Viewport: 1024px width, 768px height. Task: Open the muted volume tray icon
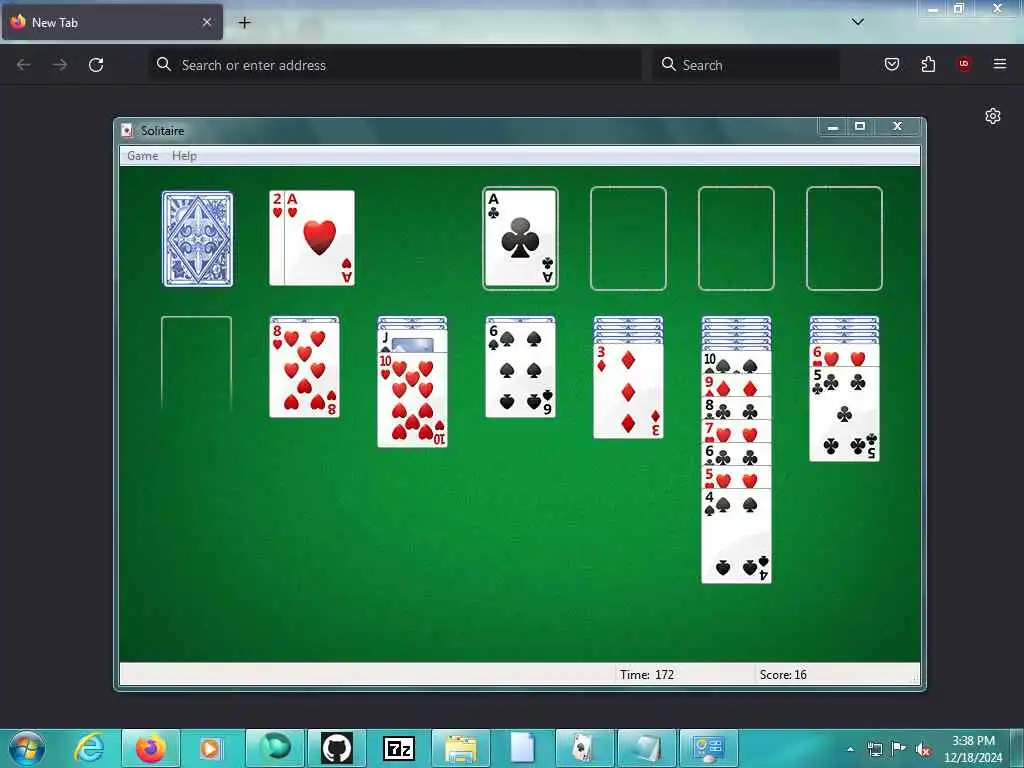coord(923,749)
